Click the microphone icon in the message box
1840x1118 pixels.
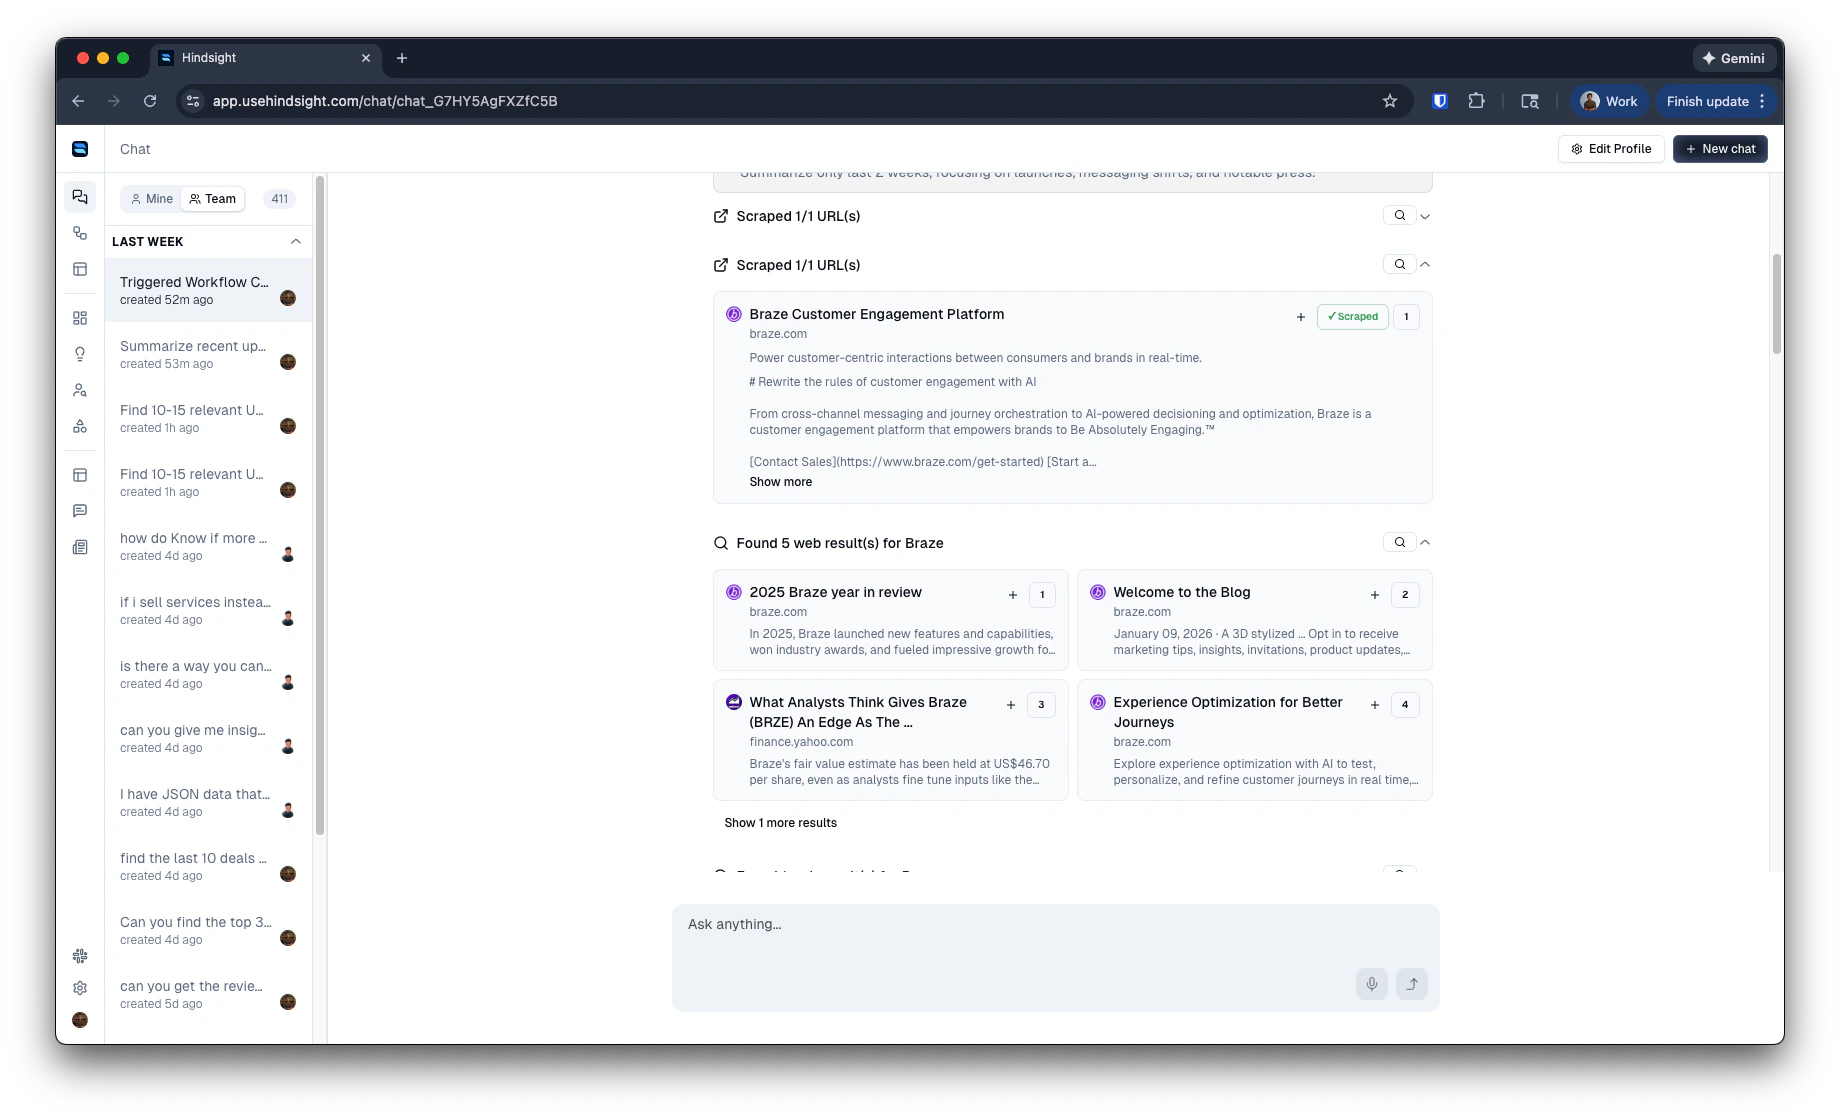point(1371,984)
